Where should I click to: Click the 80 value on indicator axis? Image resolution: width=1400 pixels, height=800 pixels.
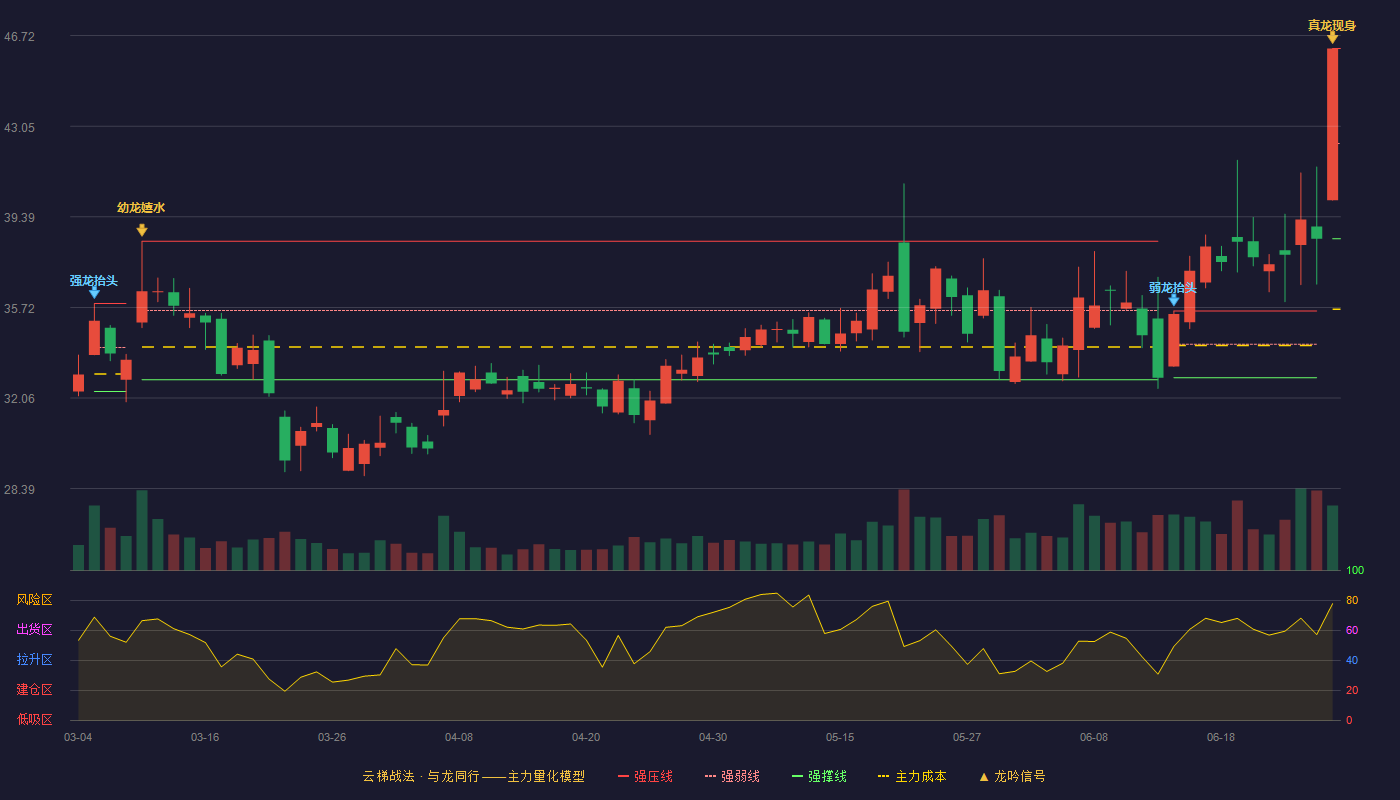pos(1352,601)
